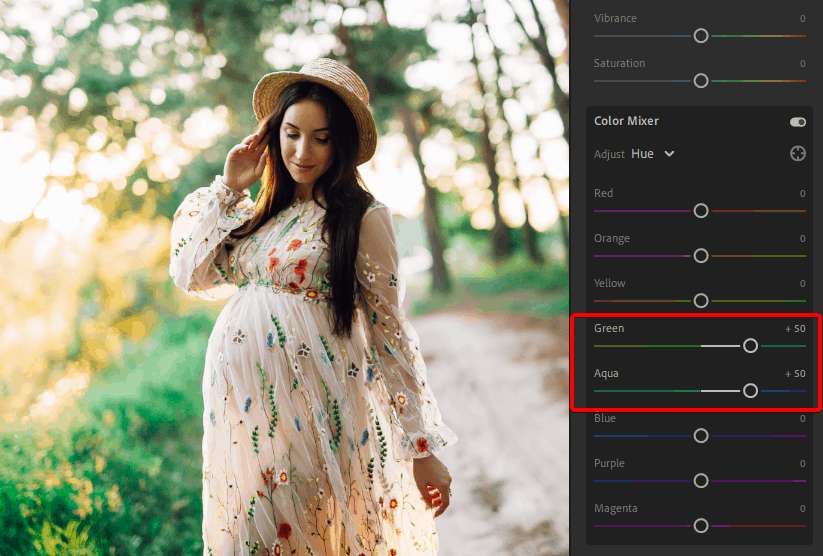The height and width of the screenshot is (556, 823).
Task: Click the Purple hue slider handle
Action: coord(701,480)
